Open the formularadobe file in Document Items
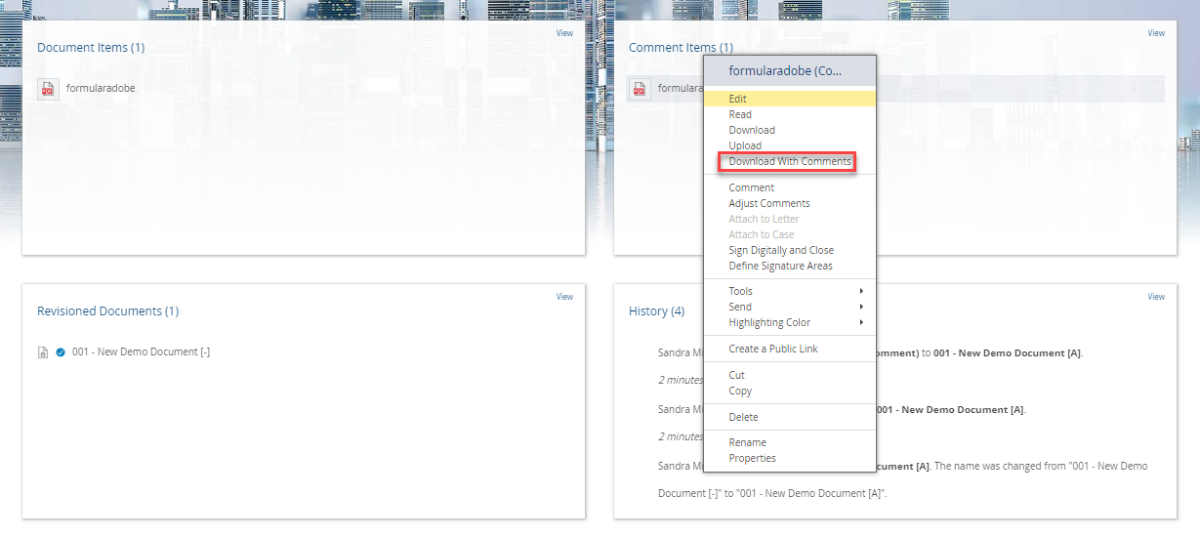The image size is (1200, 537). (x=100, y=88)
